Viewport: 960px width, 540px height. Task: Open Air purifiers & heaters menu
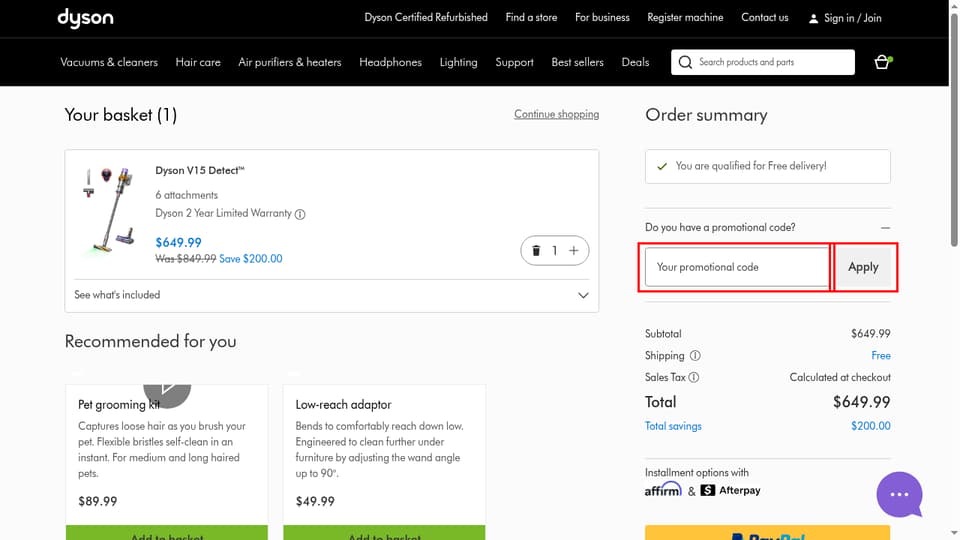(x=290, y=62)
